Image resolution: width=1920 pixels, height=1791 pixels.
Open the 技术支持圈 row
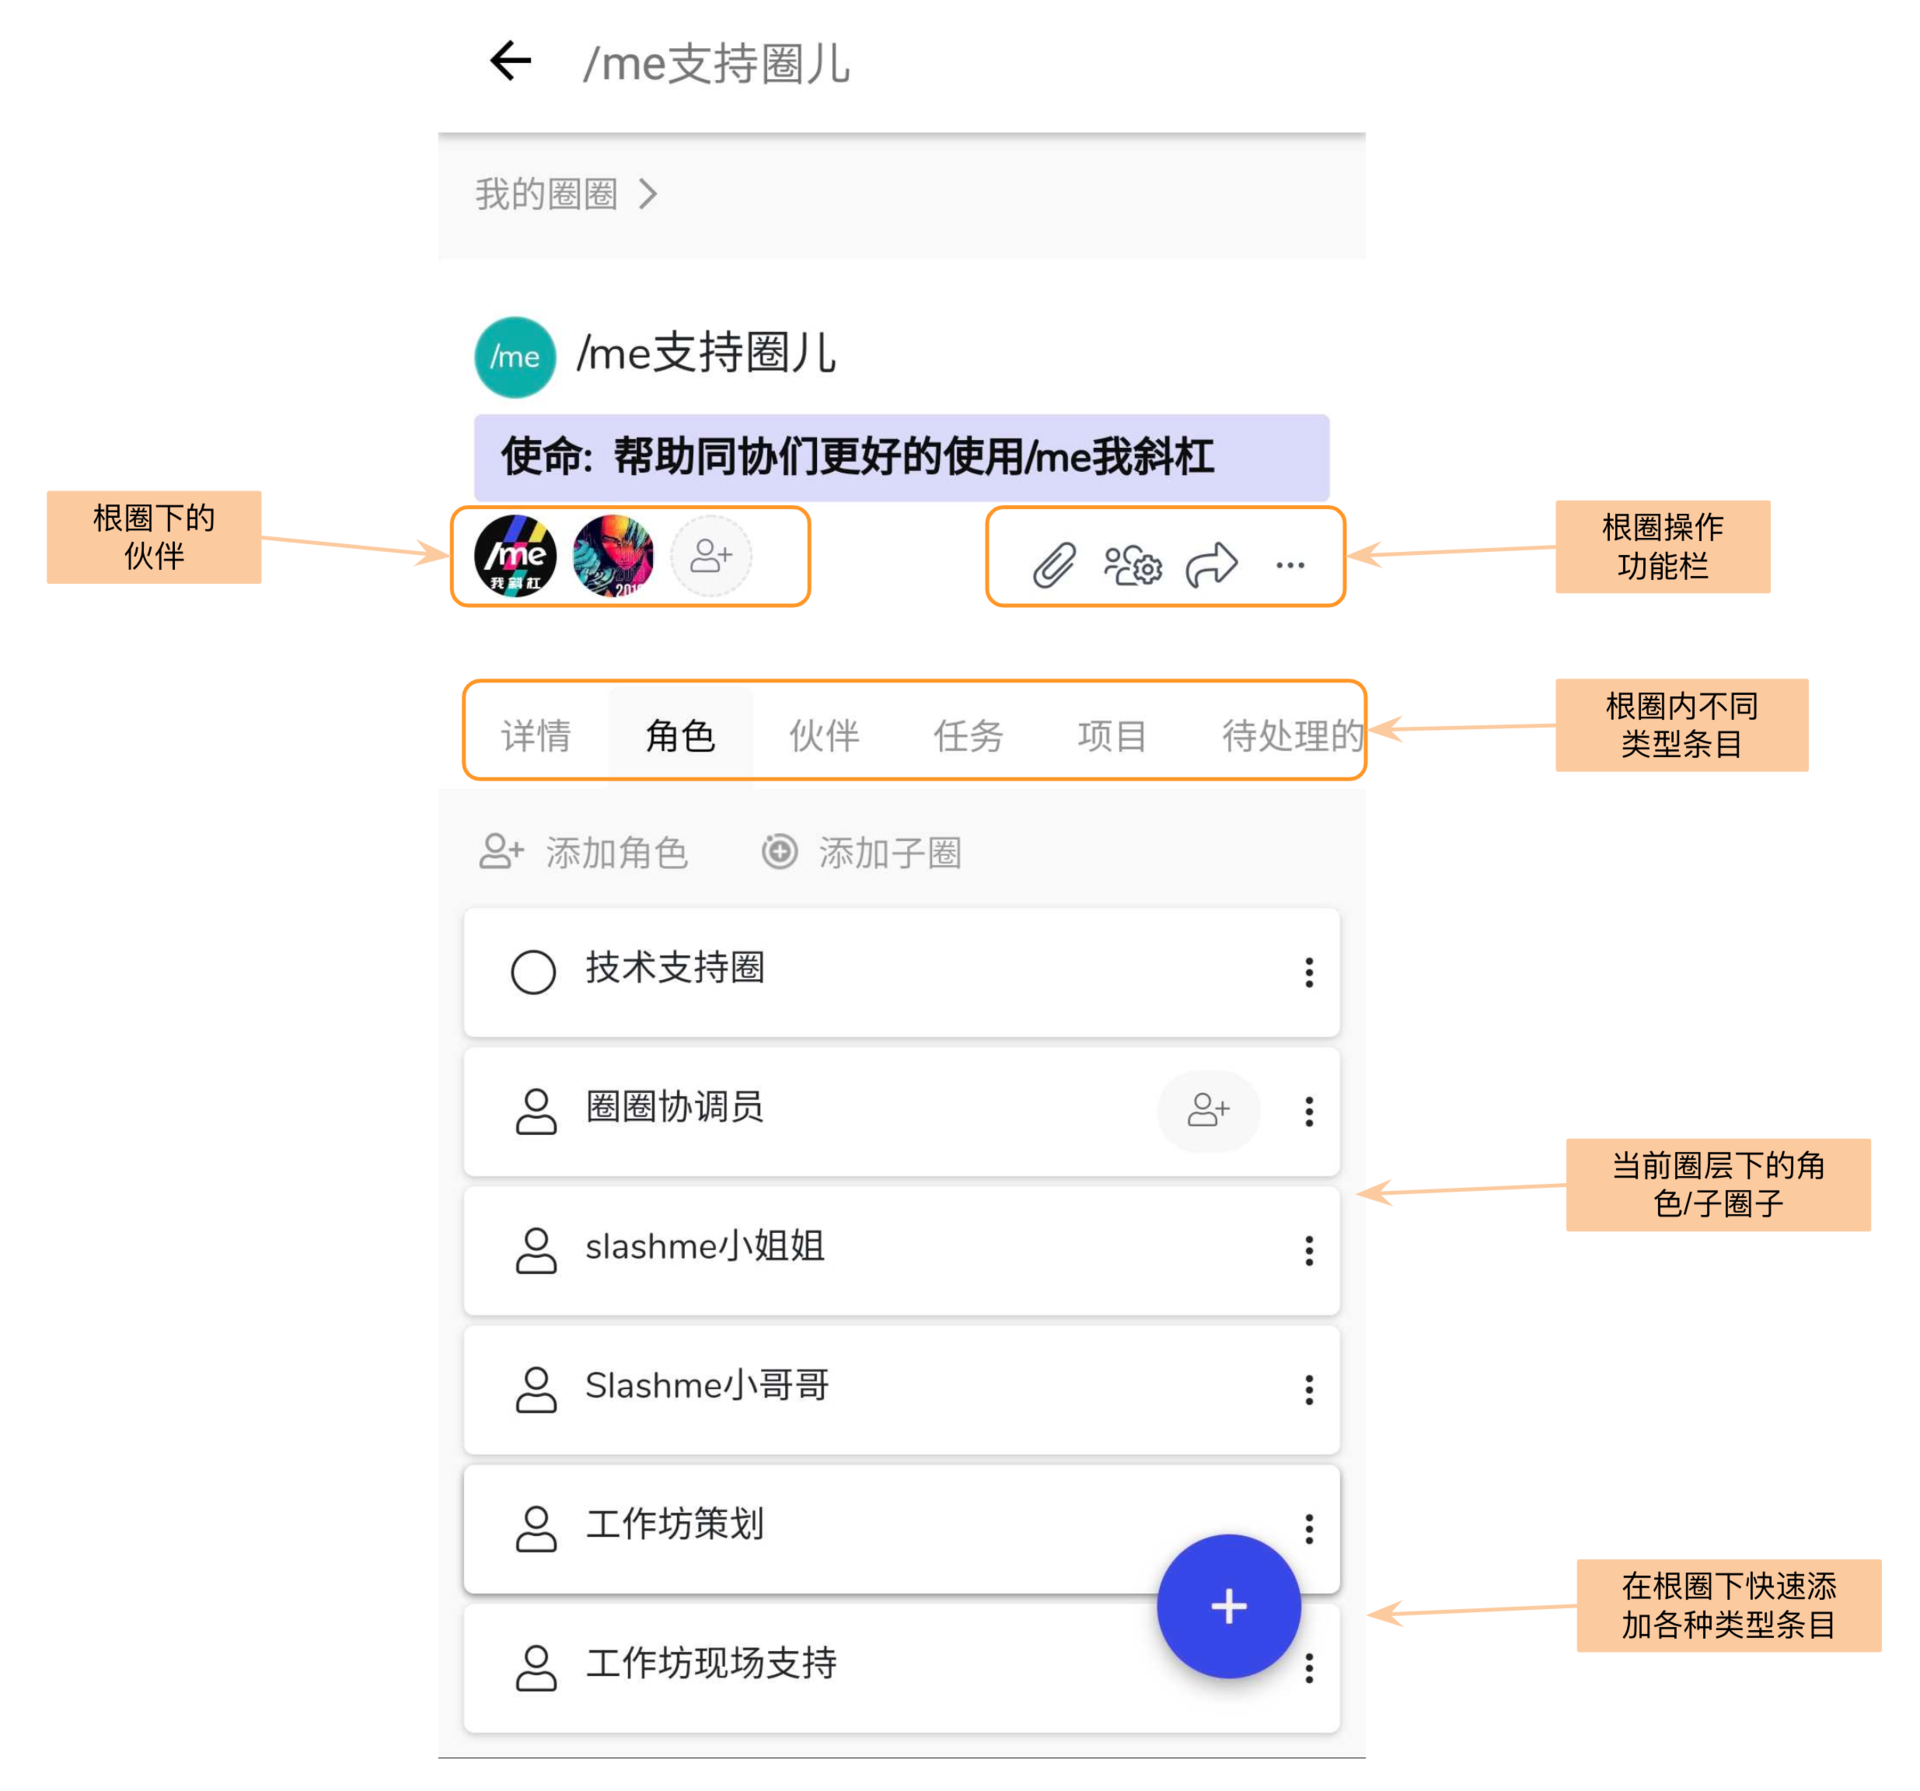[x=901, y=972]
